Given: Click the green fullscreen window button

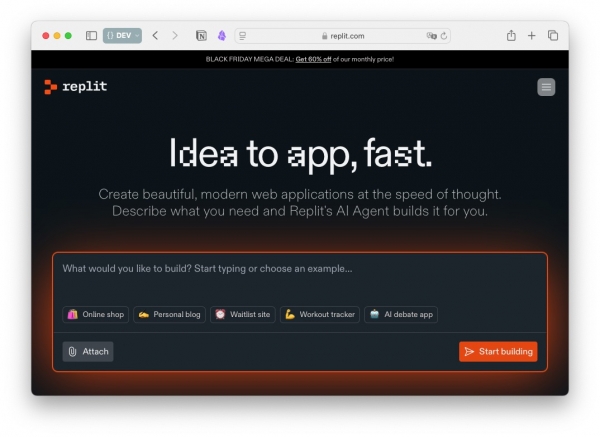Looking at the screenshot, I should point(68,36).
